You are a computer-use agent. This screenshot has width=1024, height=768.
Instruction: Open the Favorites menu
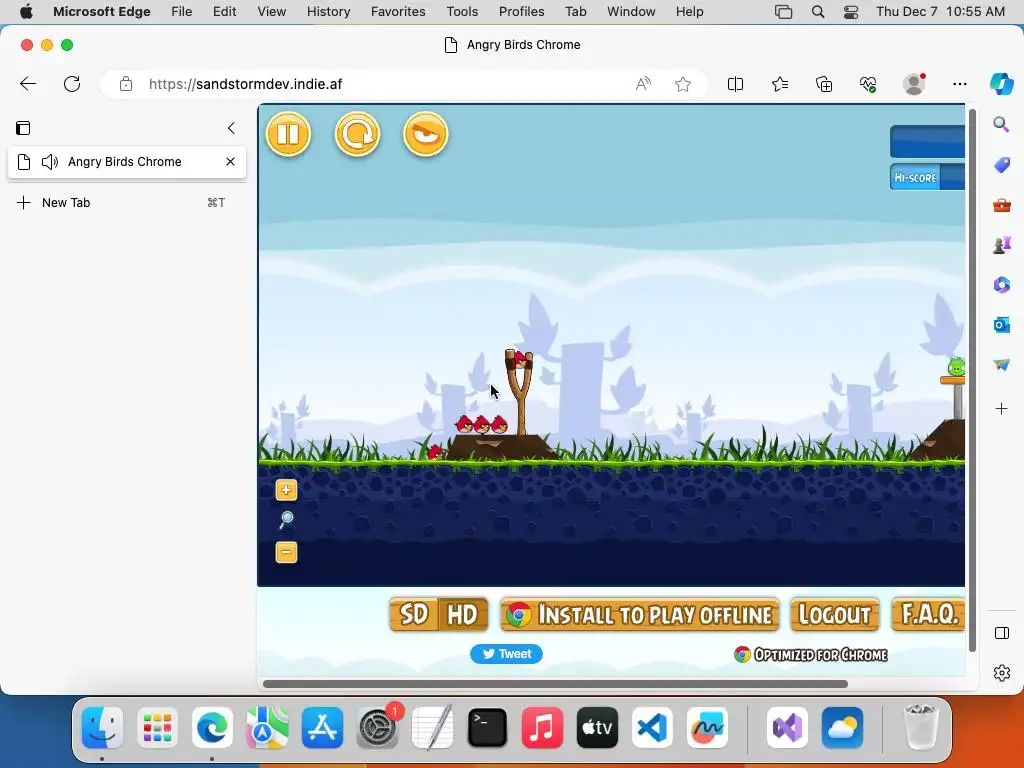tap(398, 12)
